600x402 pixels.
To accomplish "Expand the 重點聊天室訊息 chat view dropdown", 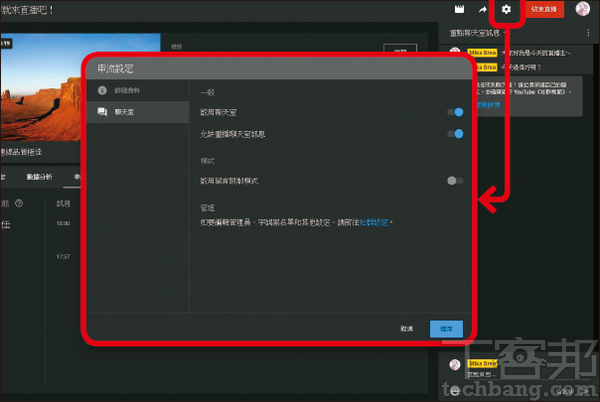I will coord(477,33).
